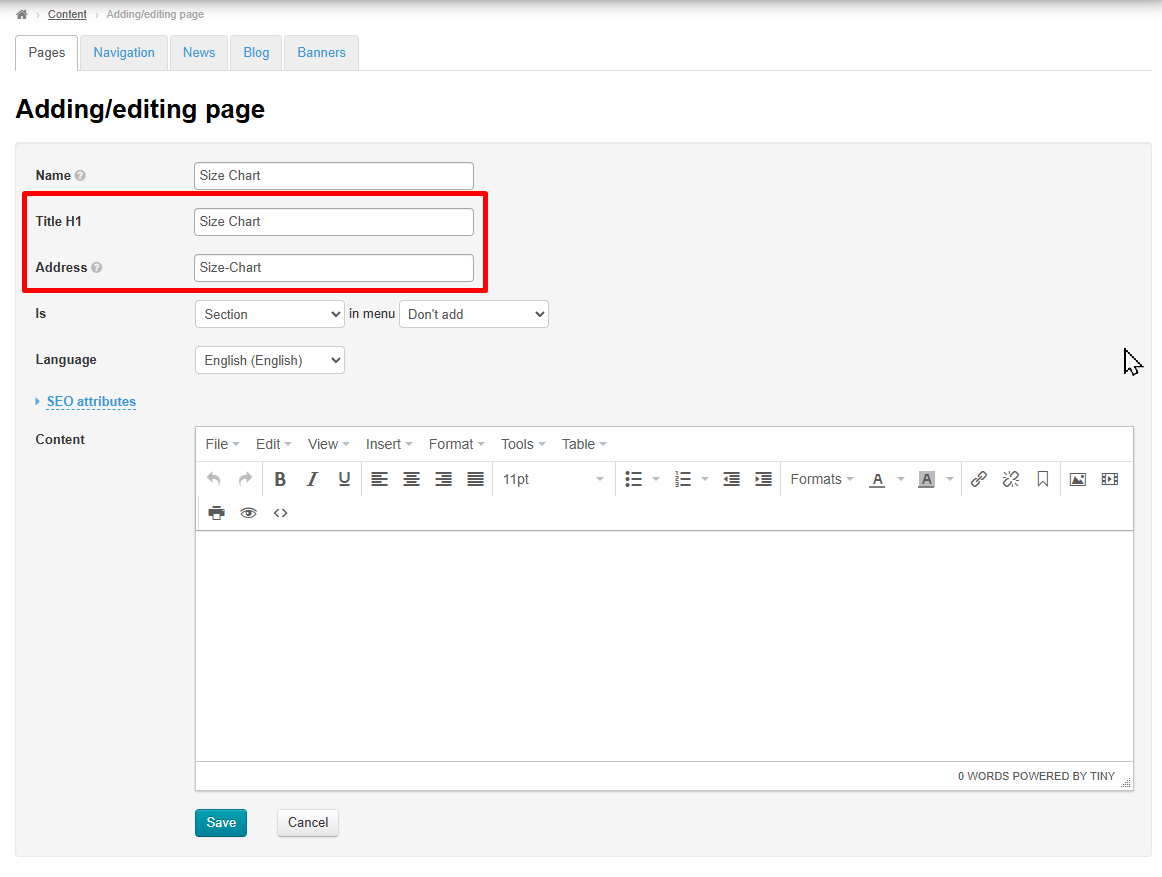Image resolution: width=1162 pixels, height=877 pixels.
Task: Toggle bold formatting in editor toolbar
Action: (x=280, y=479)
